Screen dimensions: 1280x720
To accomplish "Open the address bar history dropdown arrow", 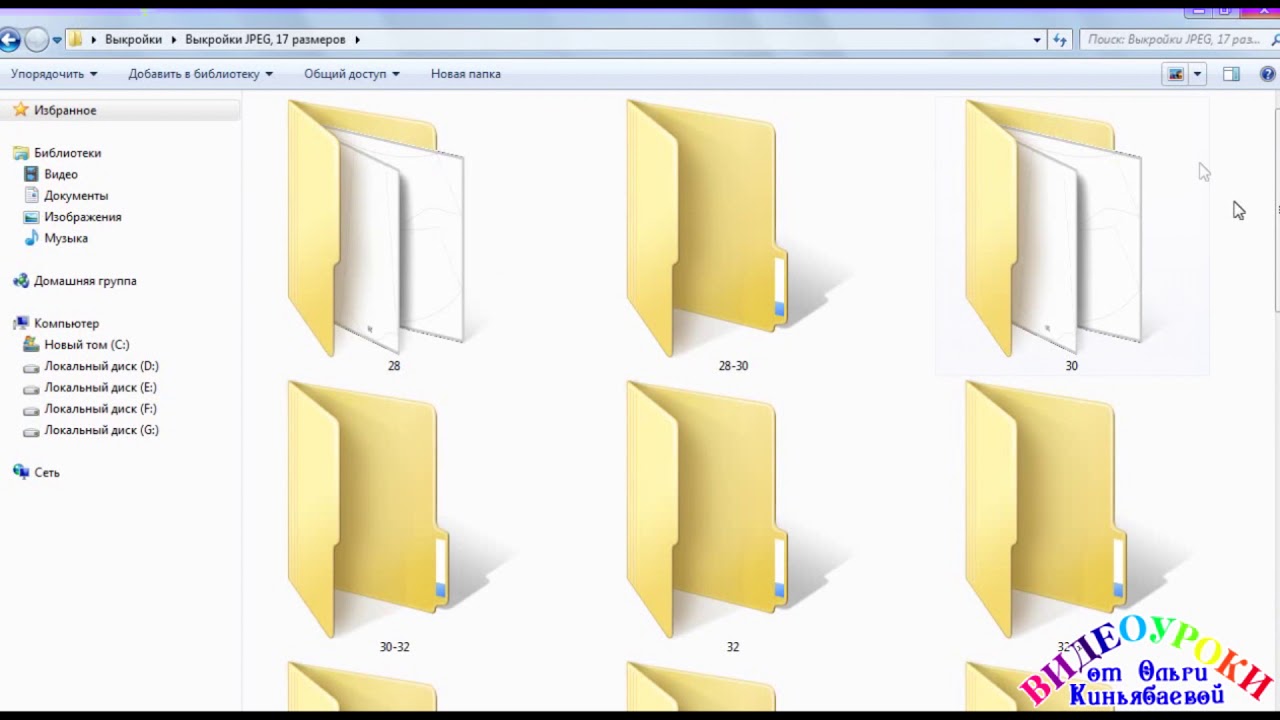I will [1037, 40].
